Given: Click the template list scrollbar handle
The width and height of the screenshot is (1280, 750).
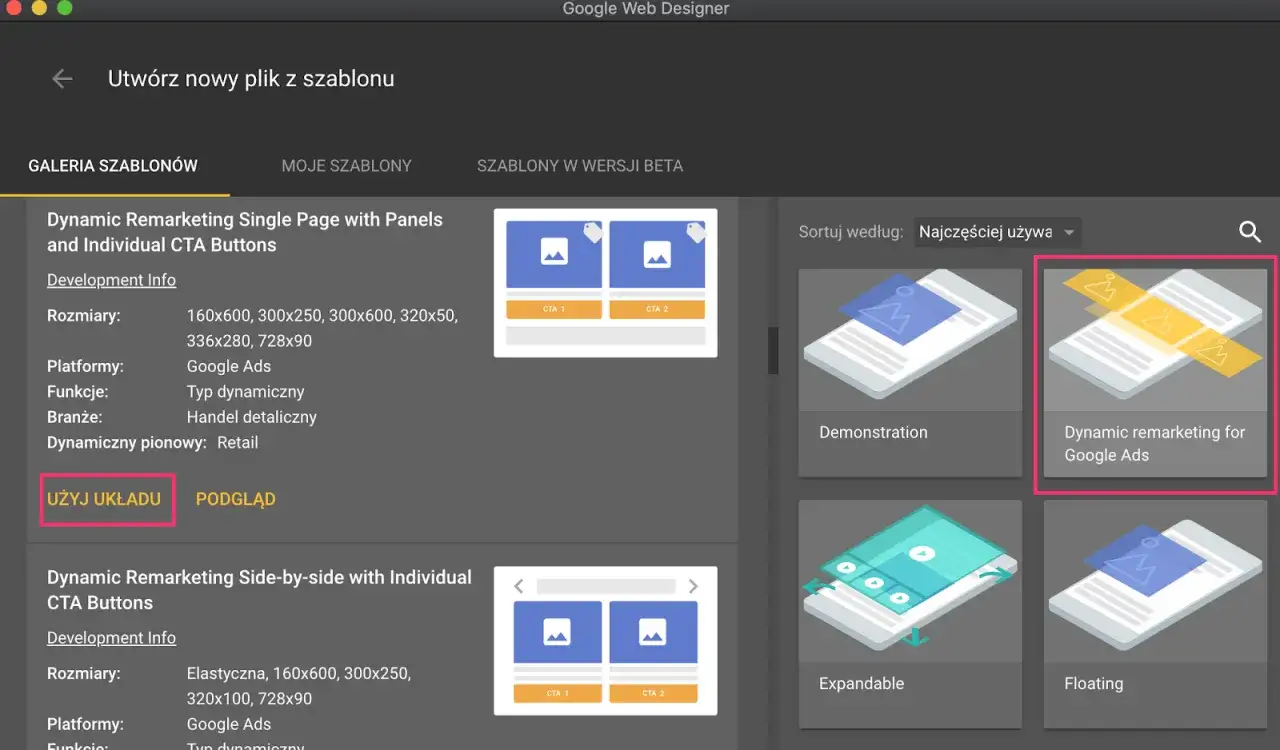Looking at the screenshot, I should [772, 350].
